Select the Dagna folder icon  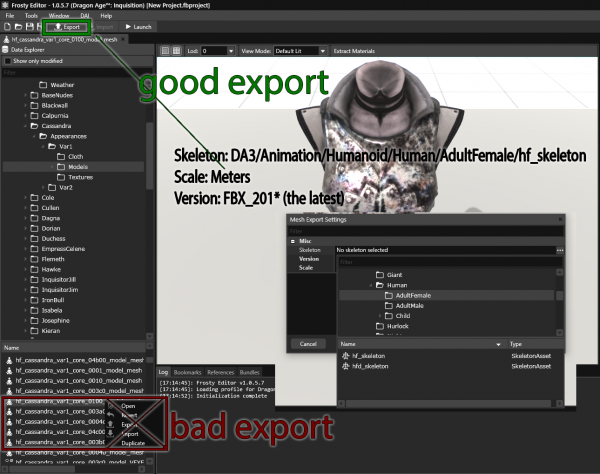pyautogui.click(x=34, y=218)
